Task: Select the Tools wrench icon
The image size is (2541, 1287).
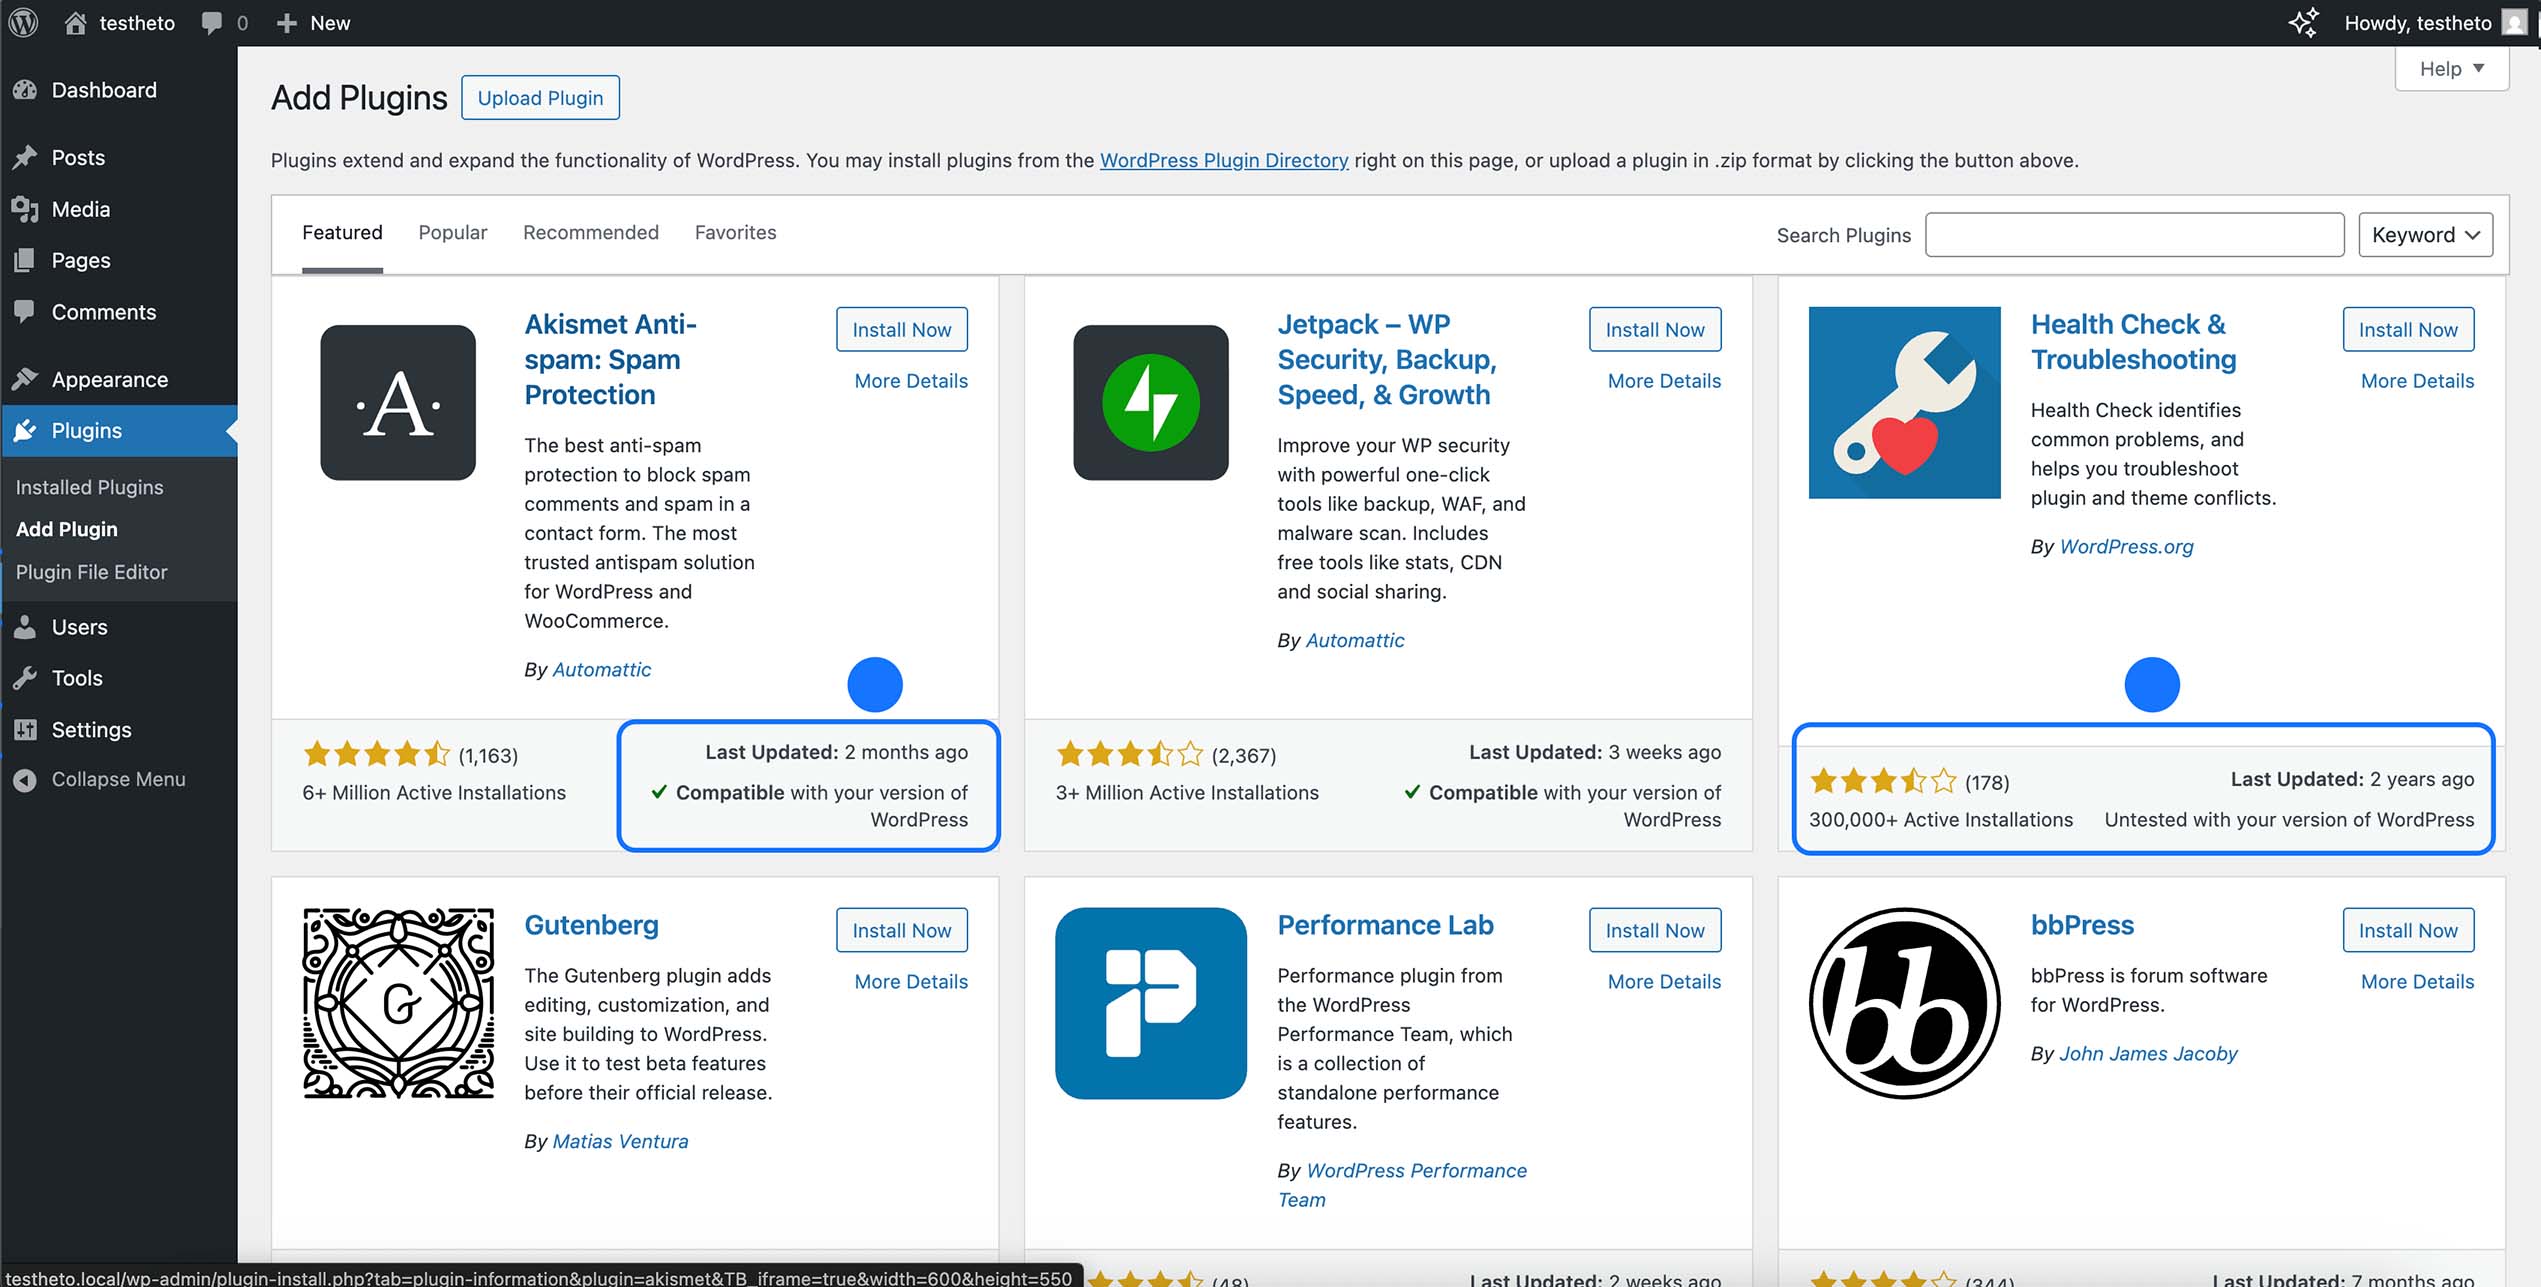Action: coord(27,678)
